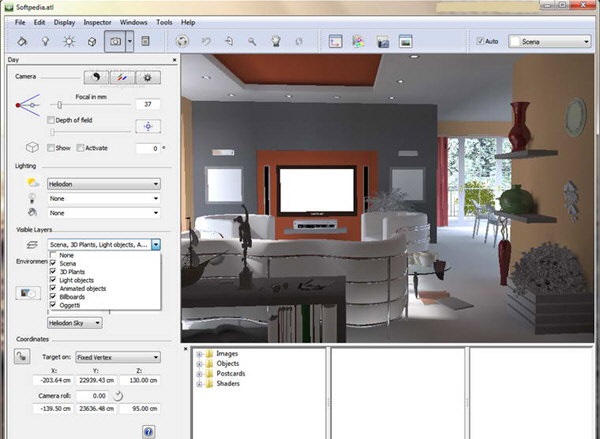Image resolution: width=600 pixels, height=439 pixels.
Task: Expand the Images folder
Action: tap(199, 354)
